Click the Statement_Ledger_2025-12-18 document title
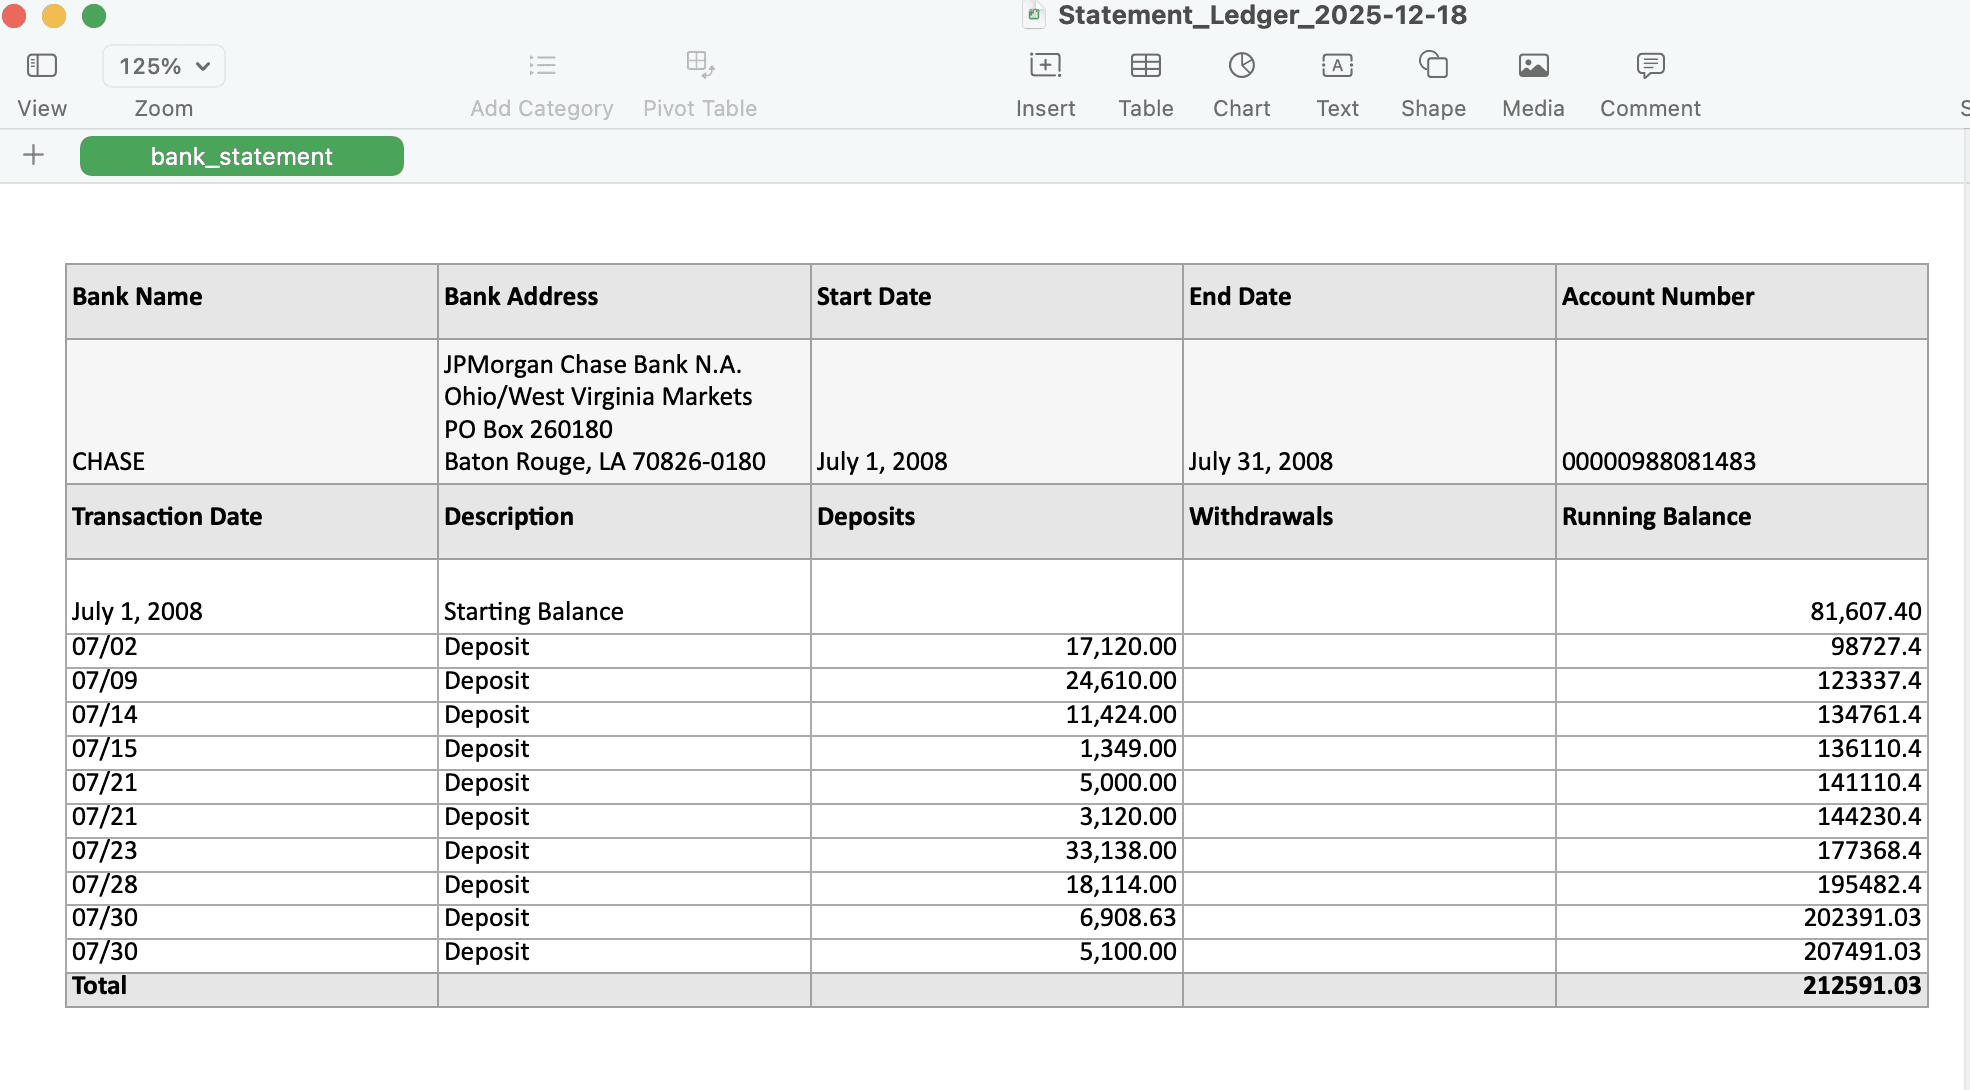Viewport: 1970px width, 1090px height. coord(1263,15)
